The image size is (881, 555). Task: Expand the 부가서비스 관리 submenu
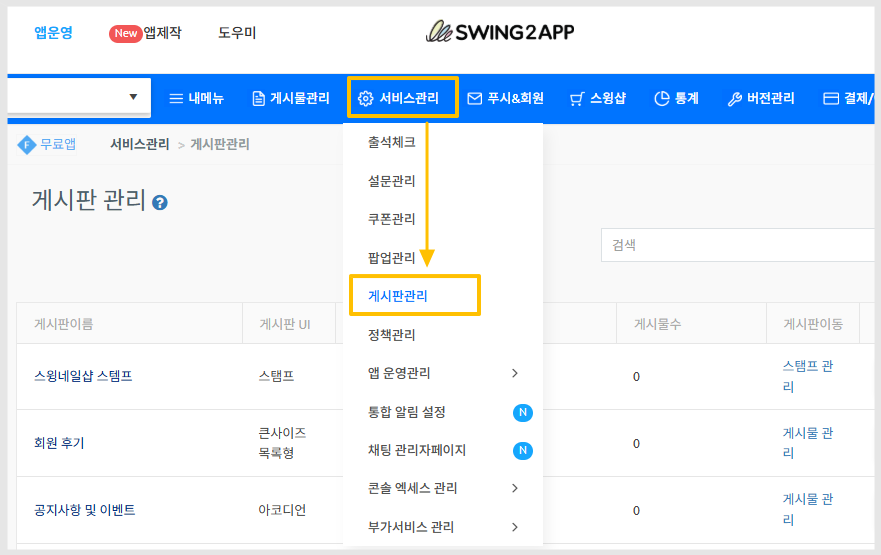pyautogui.click(x=515, y=527)
